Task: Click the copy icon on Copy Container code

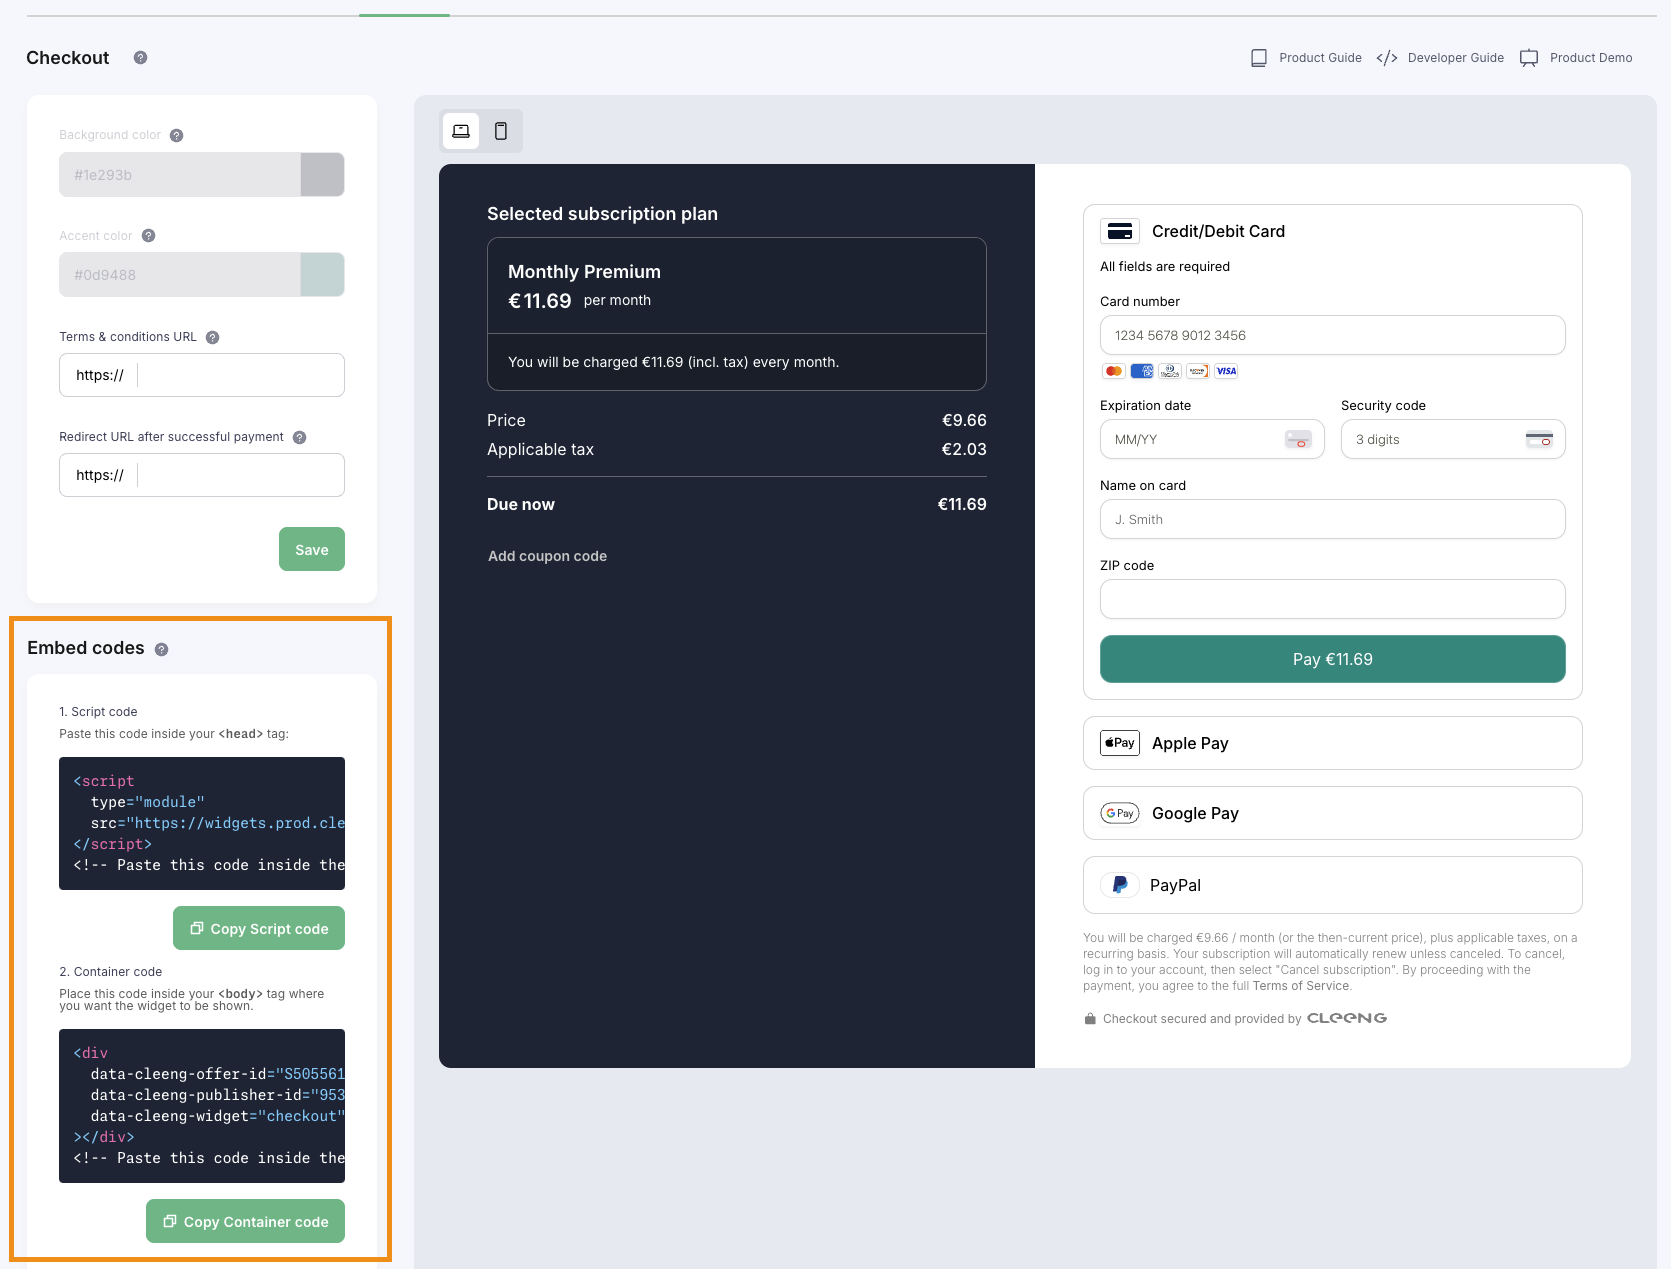Action: [x=170, y=1221]
